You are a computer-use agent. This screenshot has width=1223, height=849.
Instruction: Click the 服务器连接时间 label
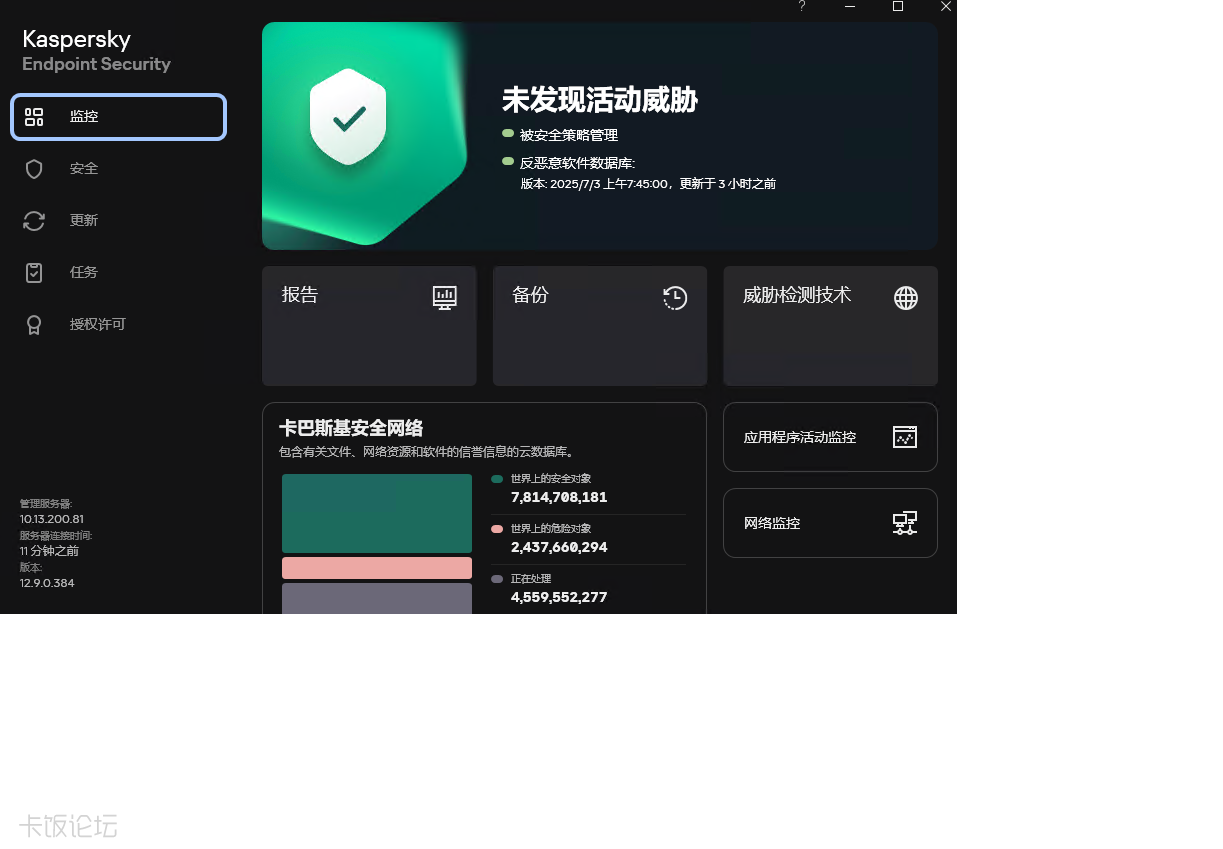coord(56,536)
